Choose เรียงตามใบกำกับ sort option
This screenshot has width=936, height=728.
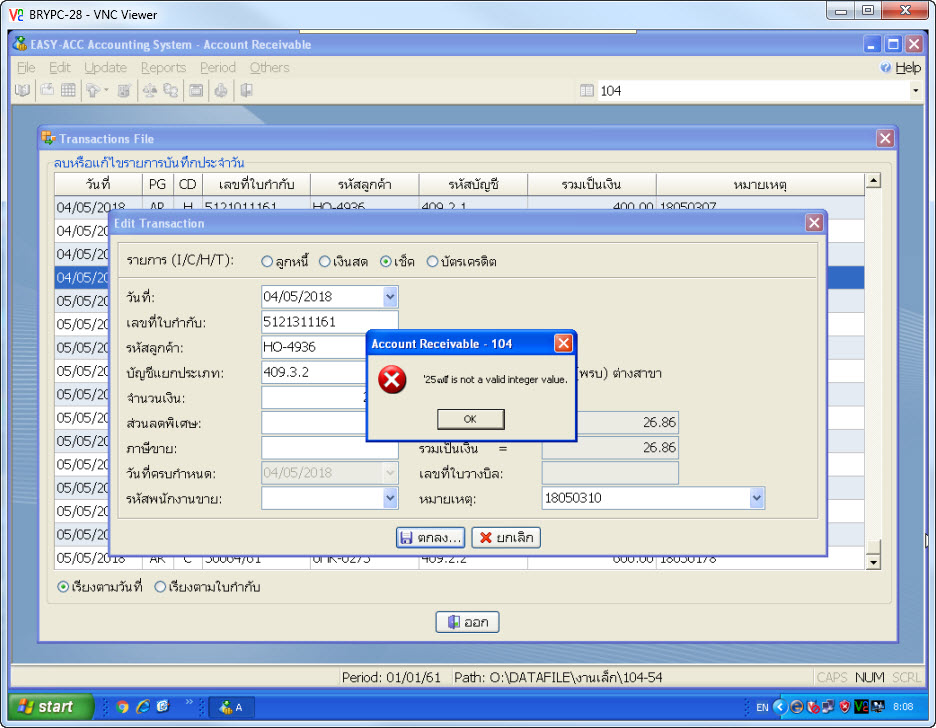click(x=160, y=587)
